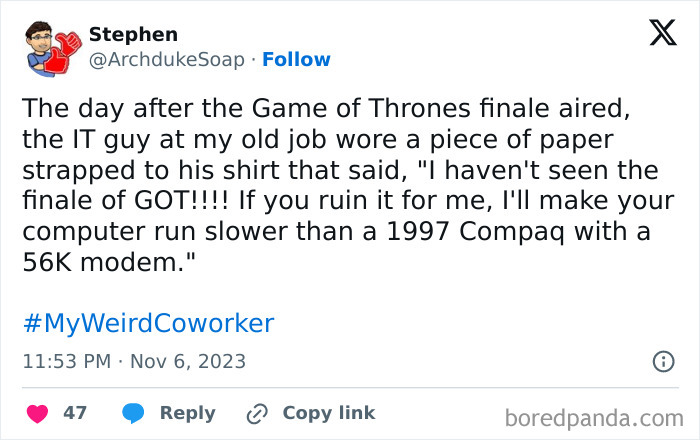Click the 47 likes count
700x440 pixels.
point(75,413)
